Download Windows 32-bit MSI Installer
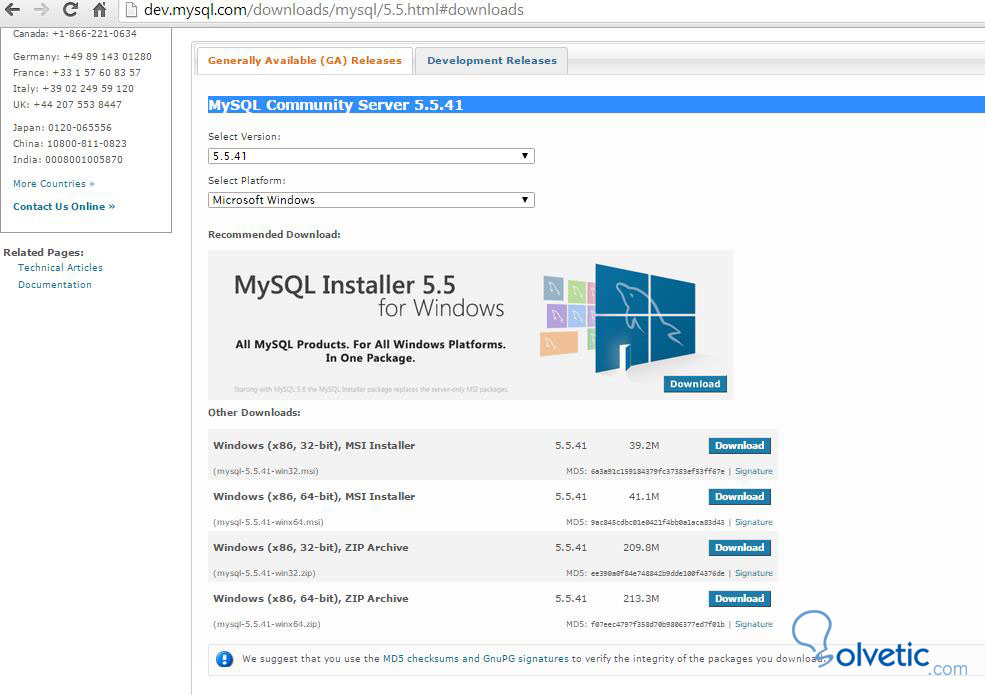The width and height of the screenshot is (985, 695). coord(739,446)
